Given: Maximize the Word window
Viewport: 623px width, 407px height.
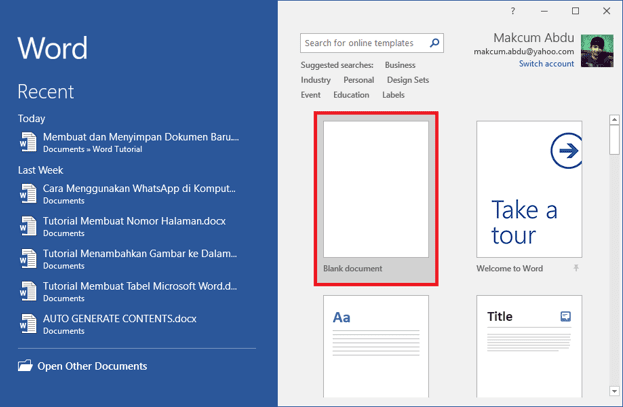Looking at the screenshot, I should [575, 11].
